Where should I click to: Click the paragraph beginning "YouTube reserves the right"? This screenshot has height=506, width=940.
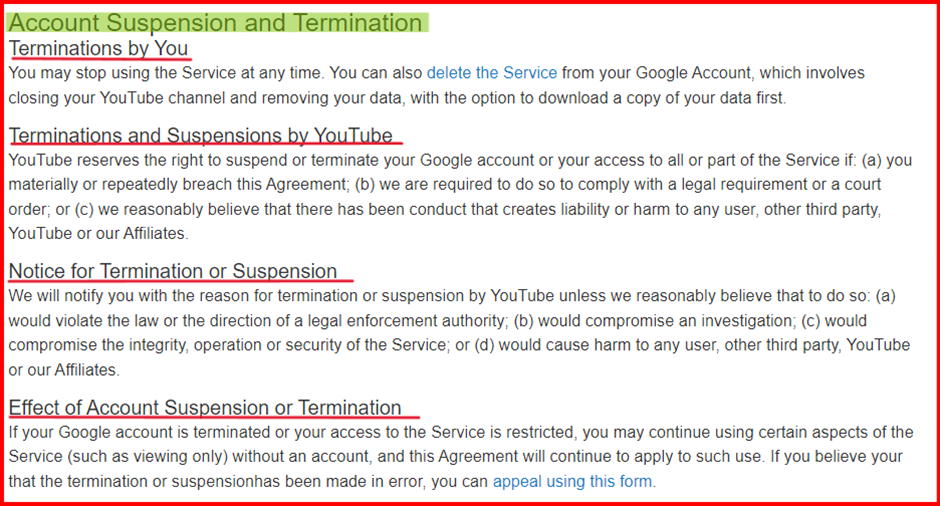click(x=460, y=197)
